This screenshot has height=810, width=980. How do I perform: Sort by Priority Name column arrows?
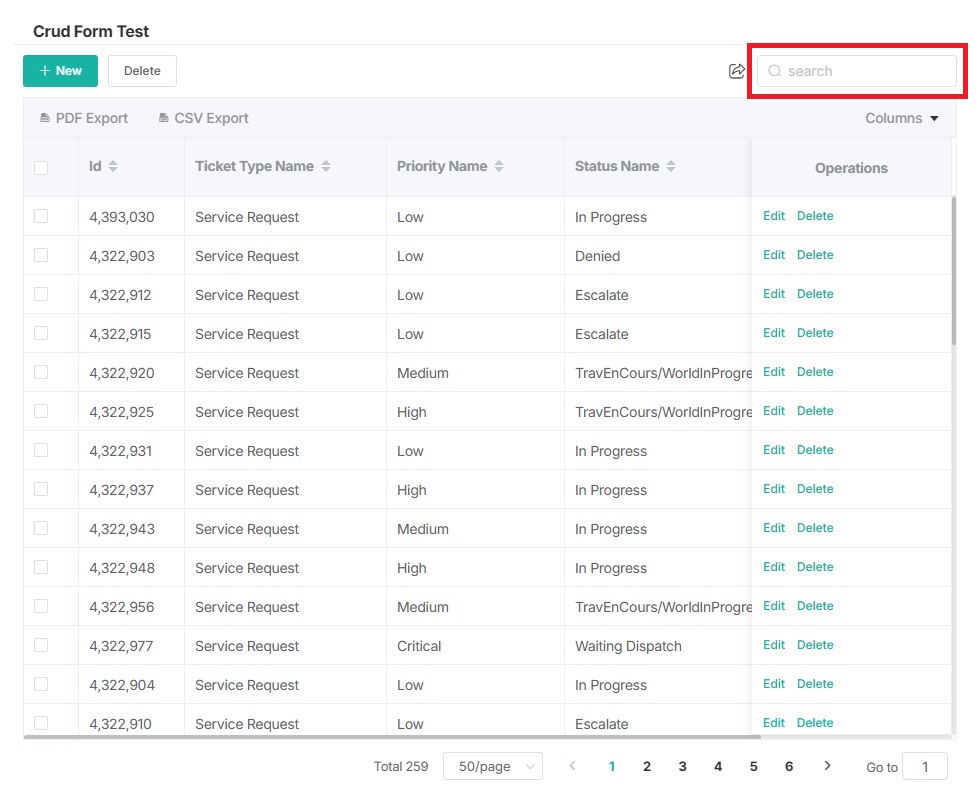coord(499,166)
